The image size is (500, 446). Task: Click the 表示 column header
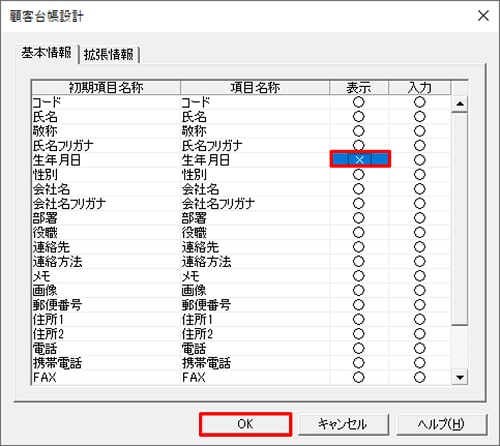pos(359,88)
